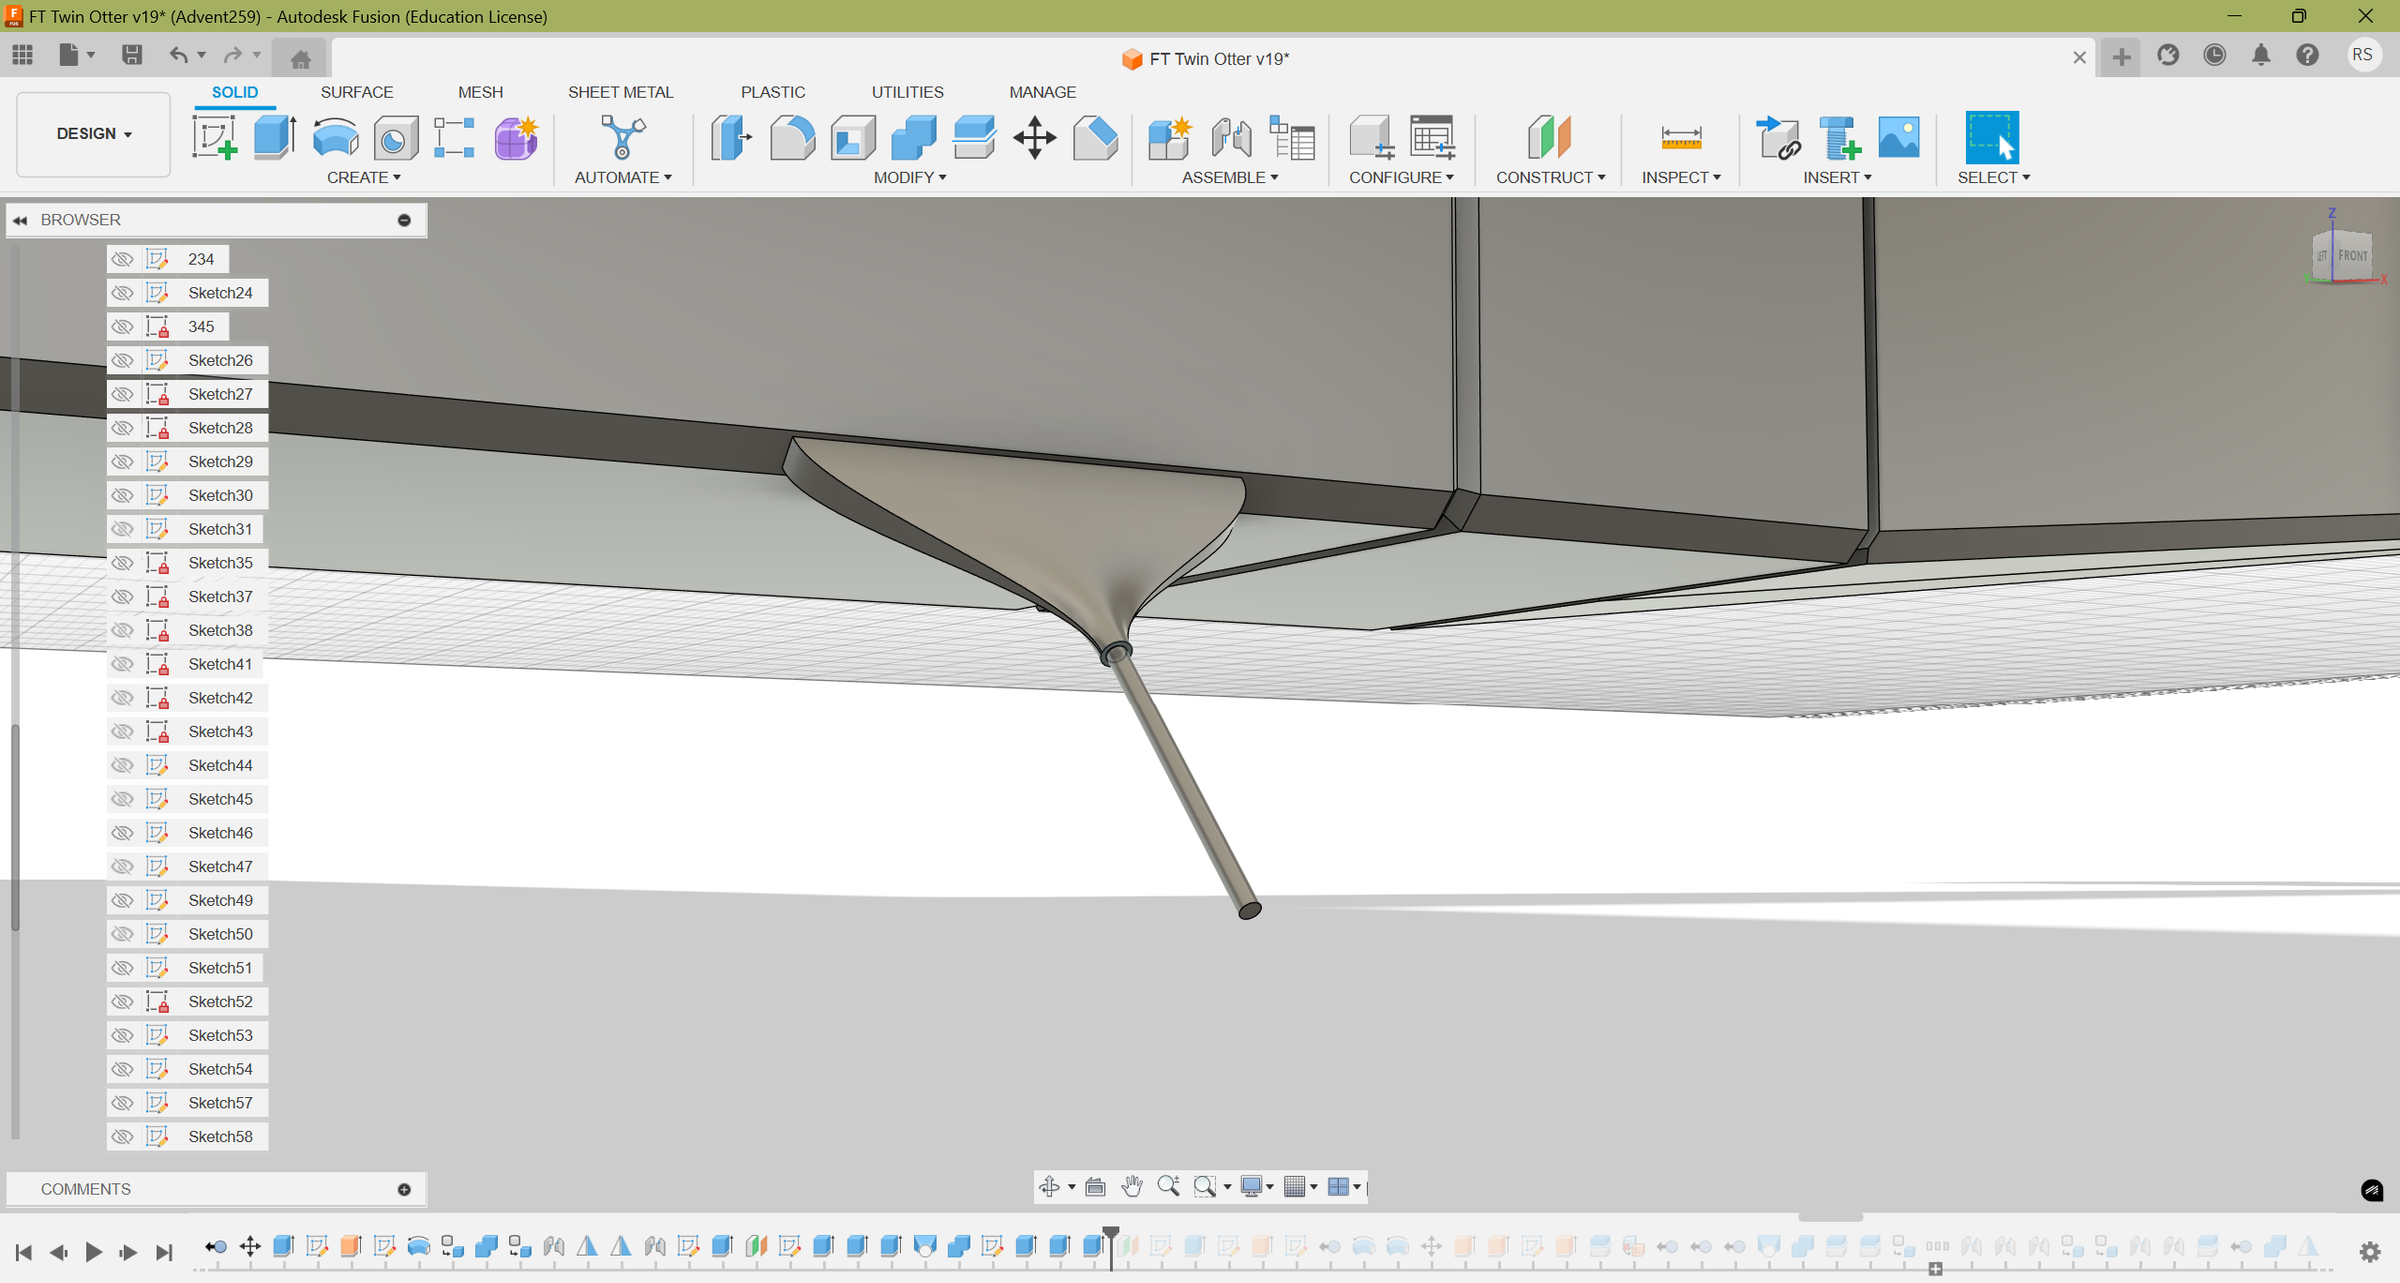Save the FT Twin Otter design
The width and height of the screenshot is (2400, 1283).
(131, 55)
